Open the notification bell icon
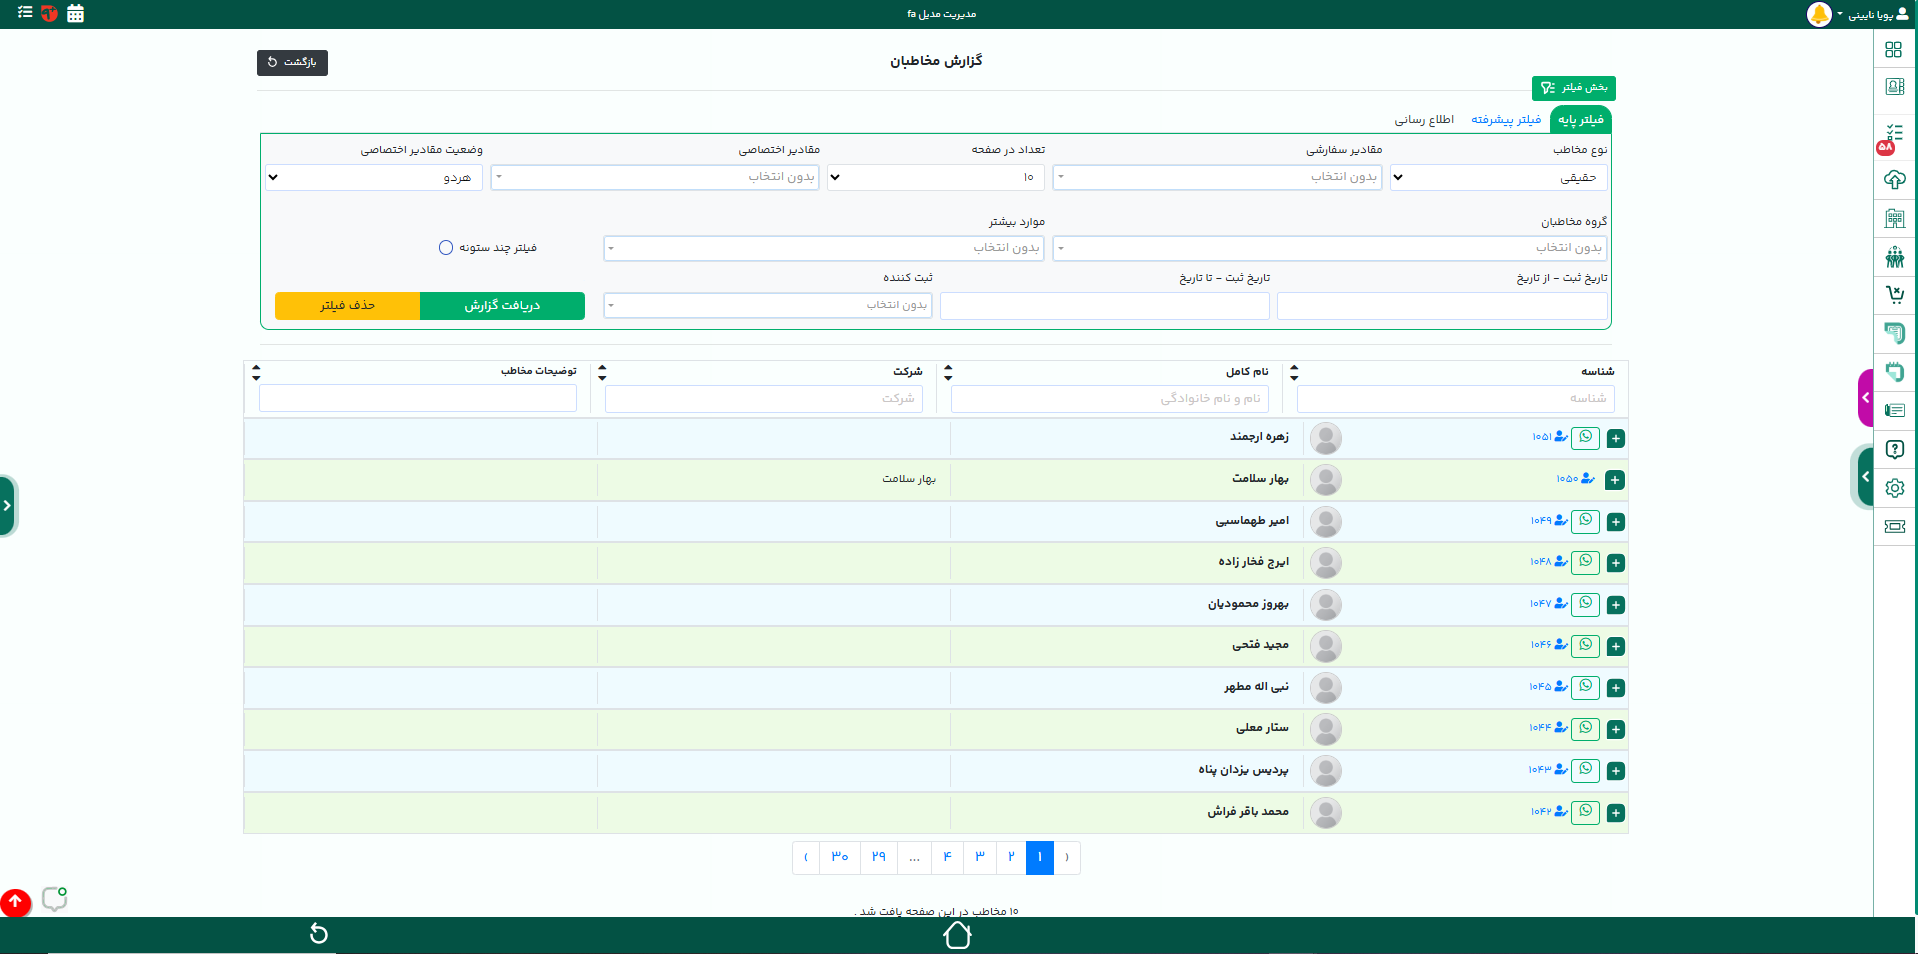This screenshot has width=1918, height=954. (1818, 15)
